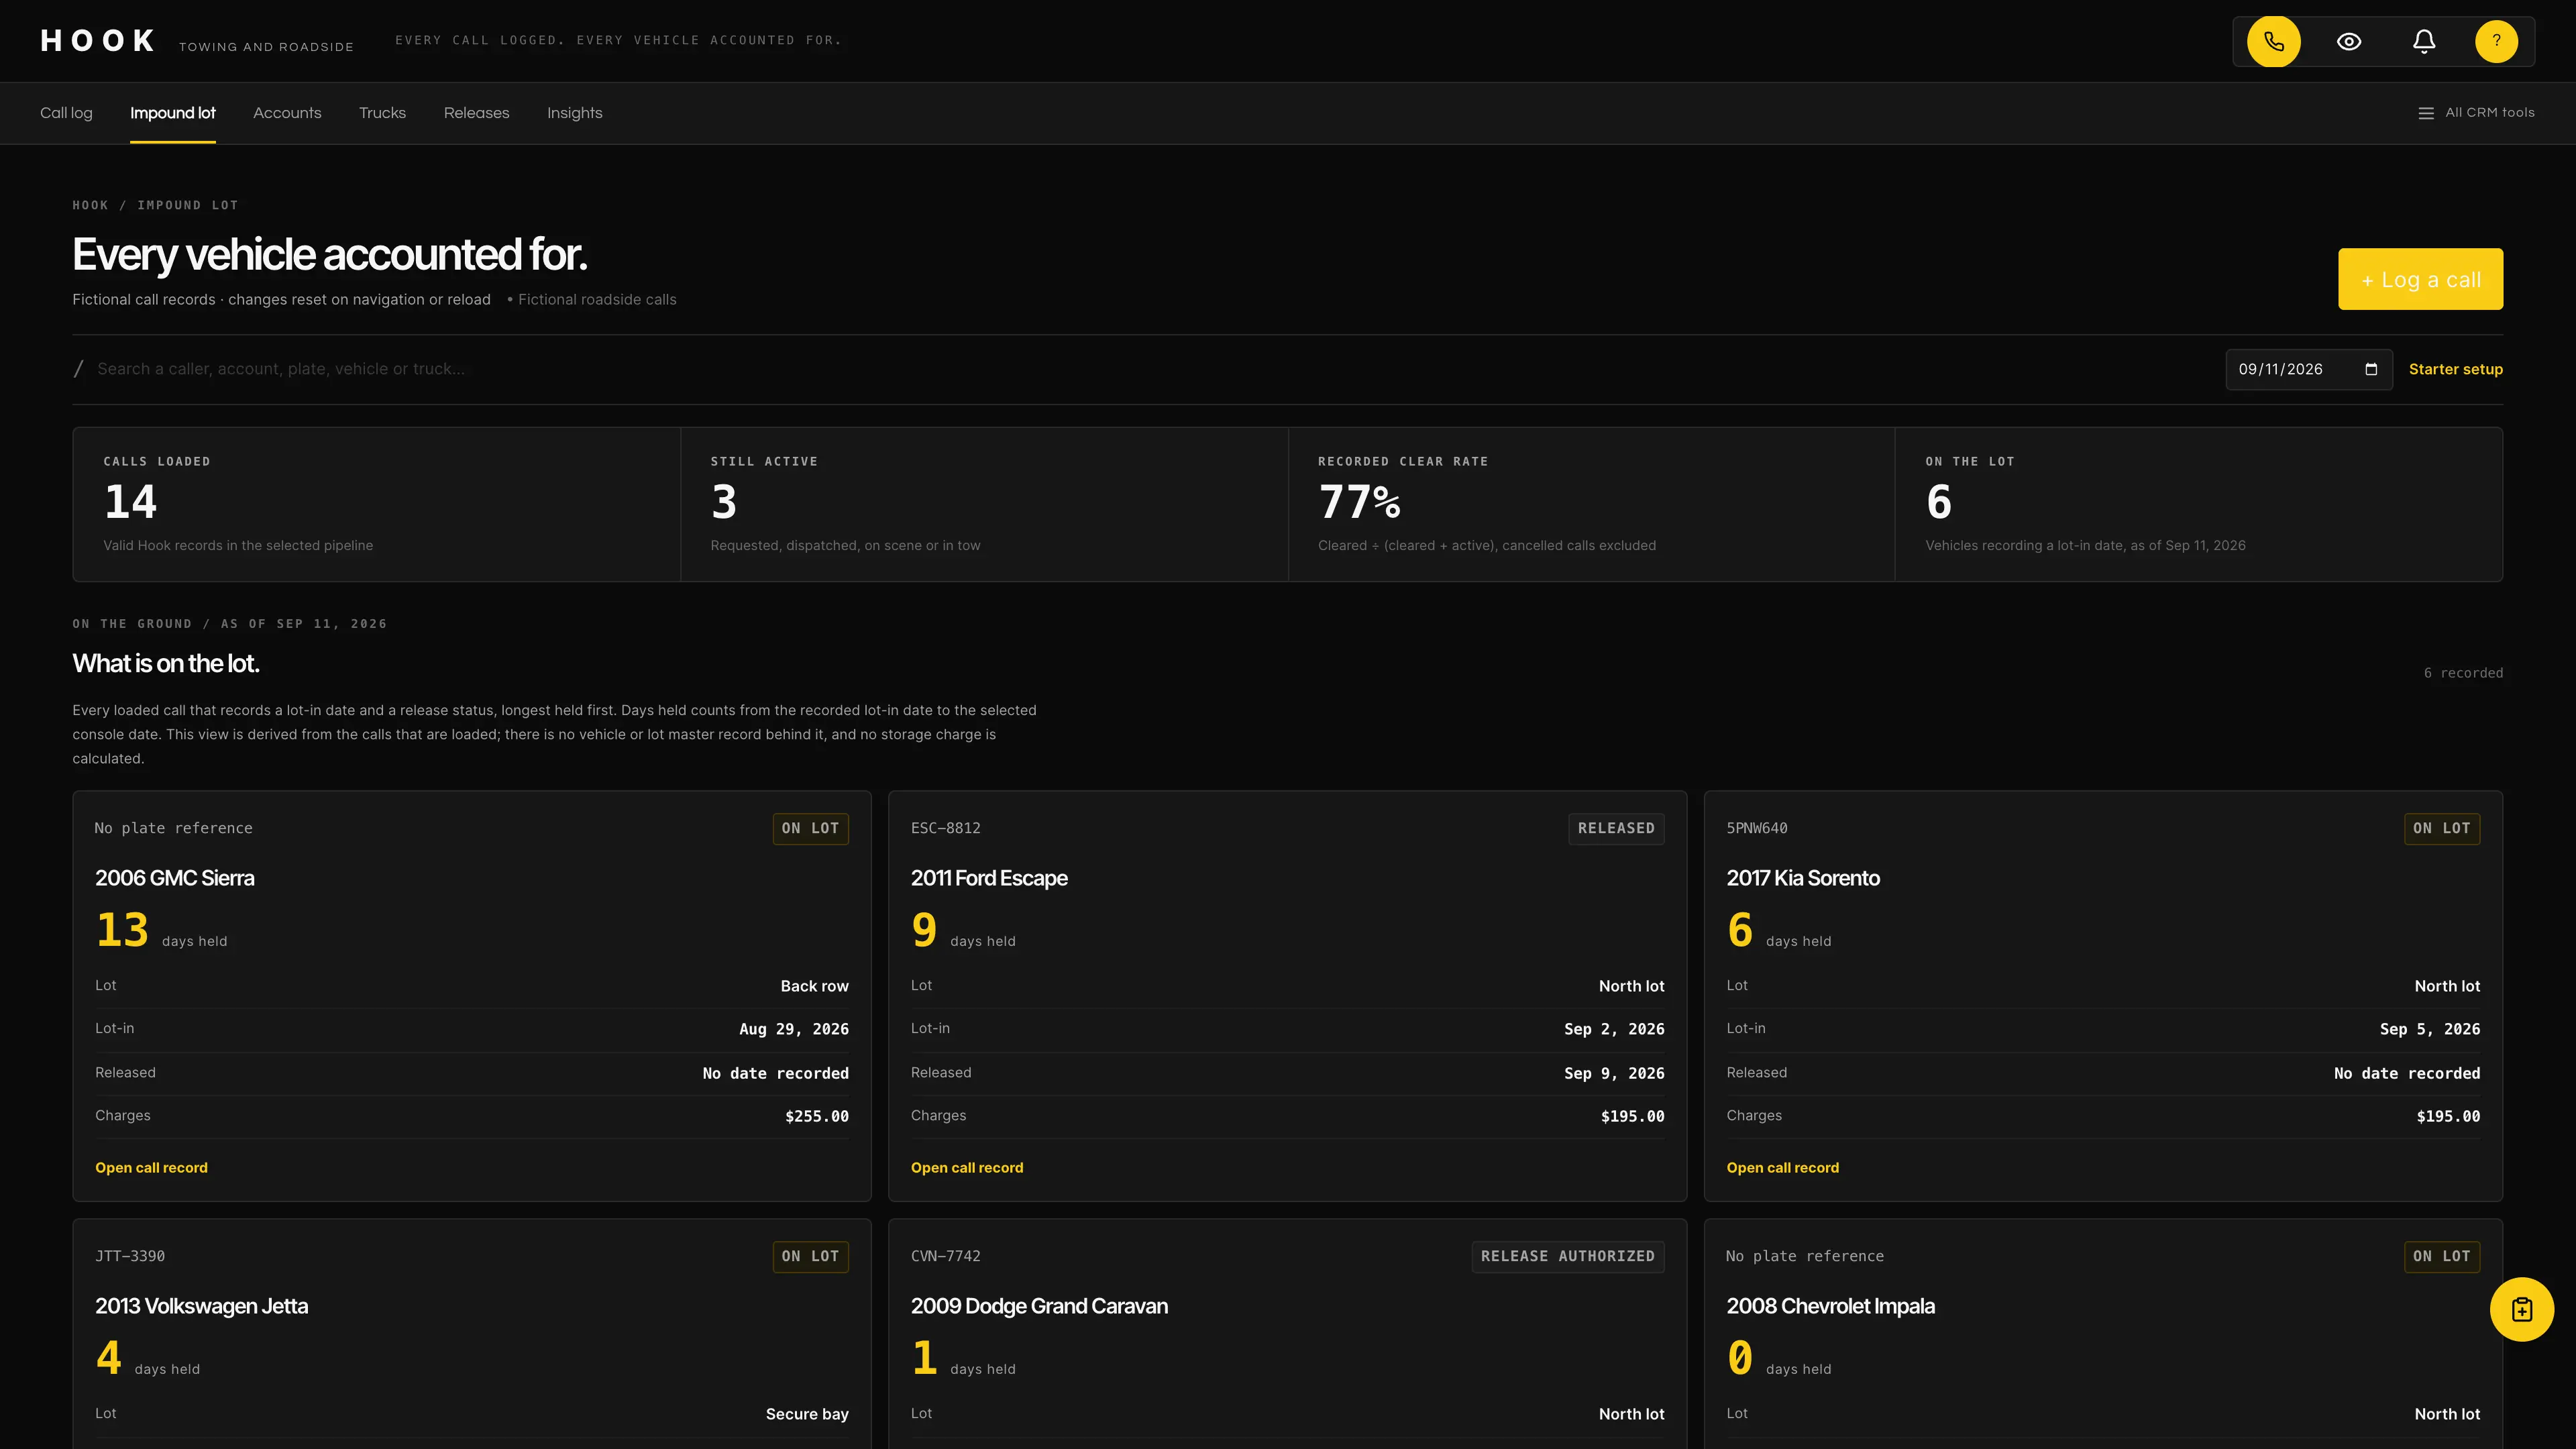Open the question mark help icon
2576x1449 pixels.
(x=2496, y=41)
